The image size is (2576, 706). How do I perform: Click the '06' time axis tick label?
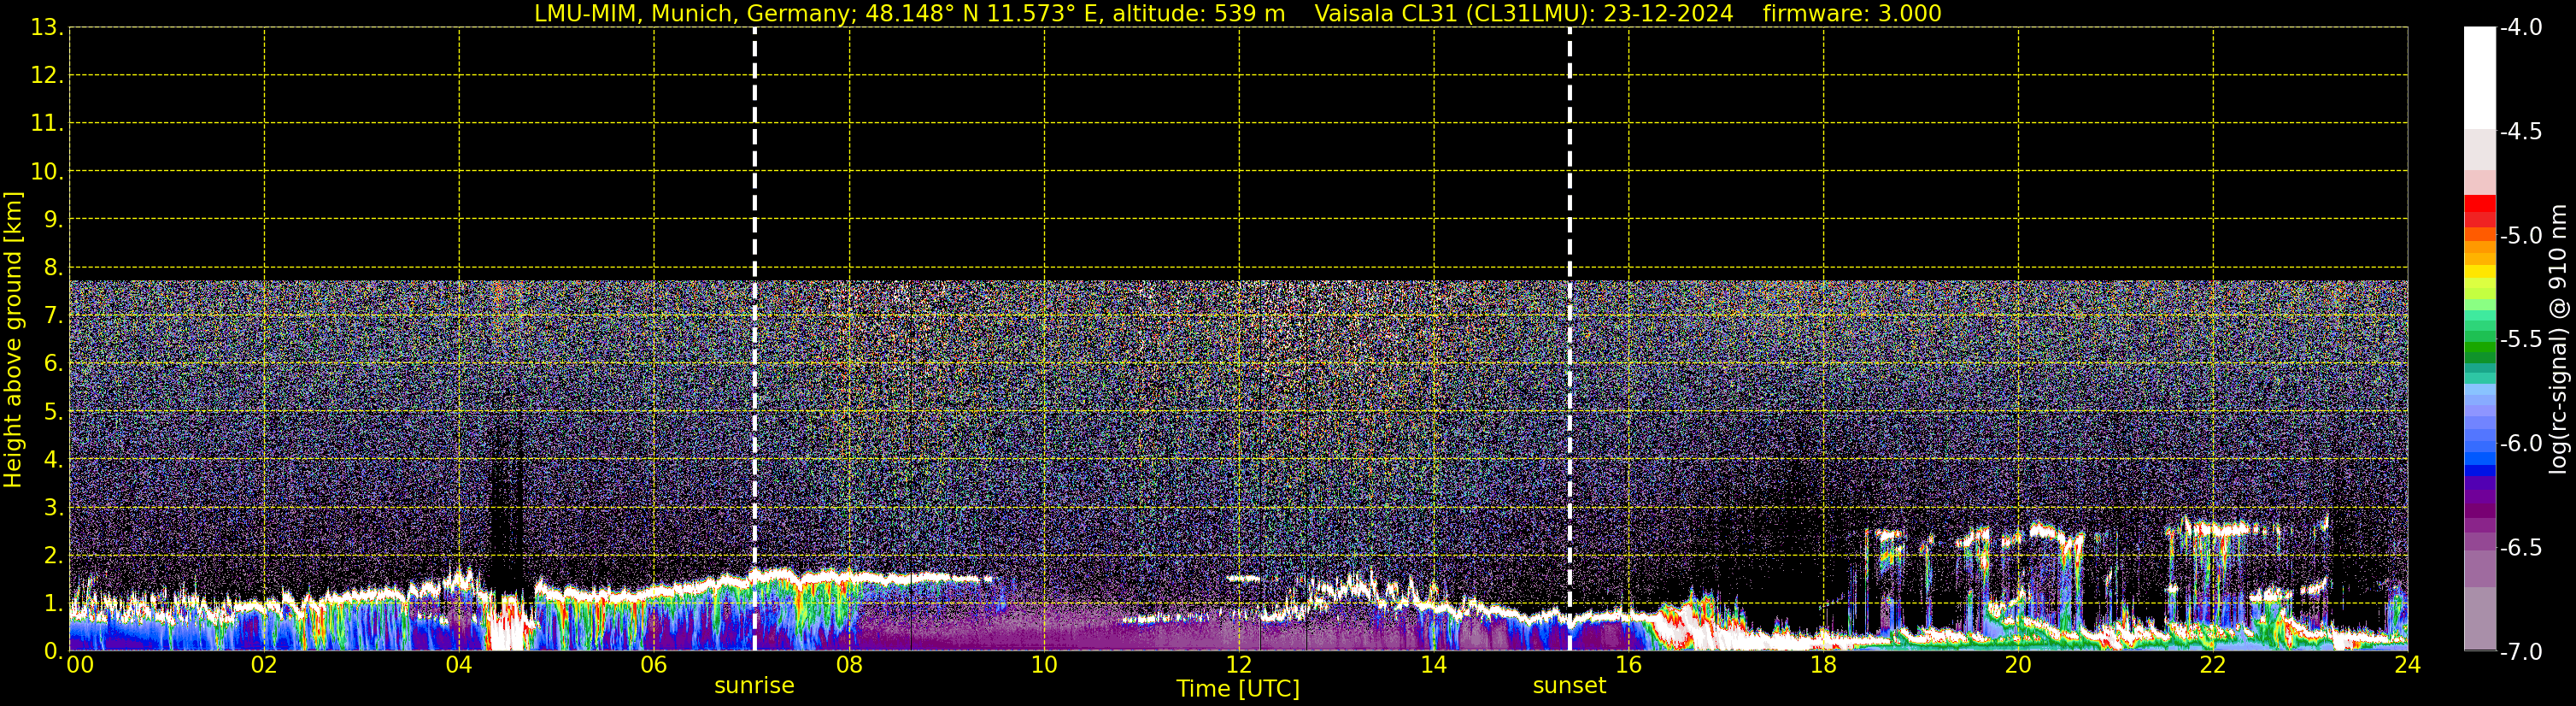(654, 665)
